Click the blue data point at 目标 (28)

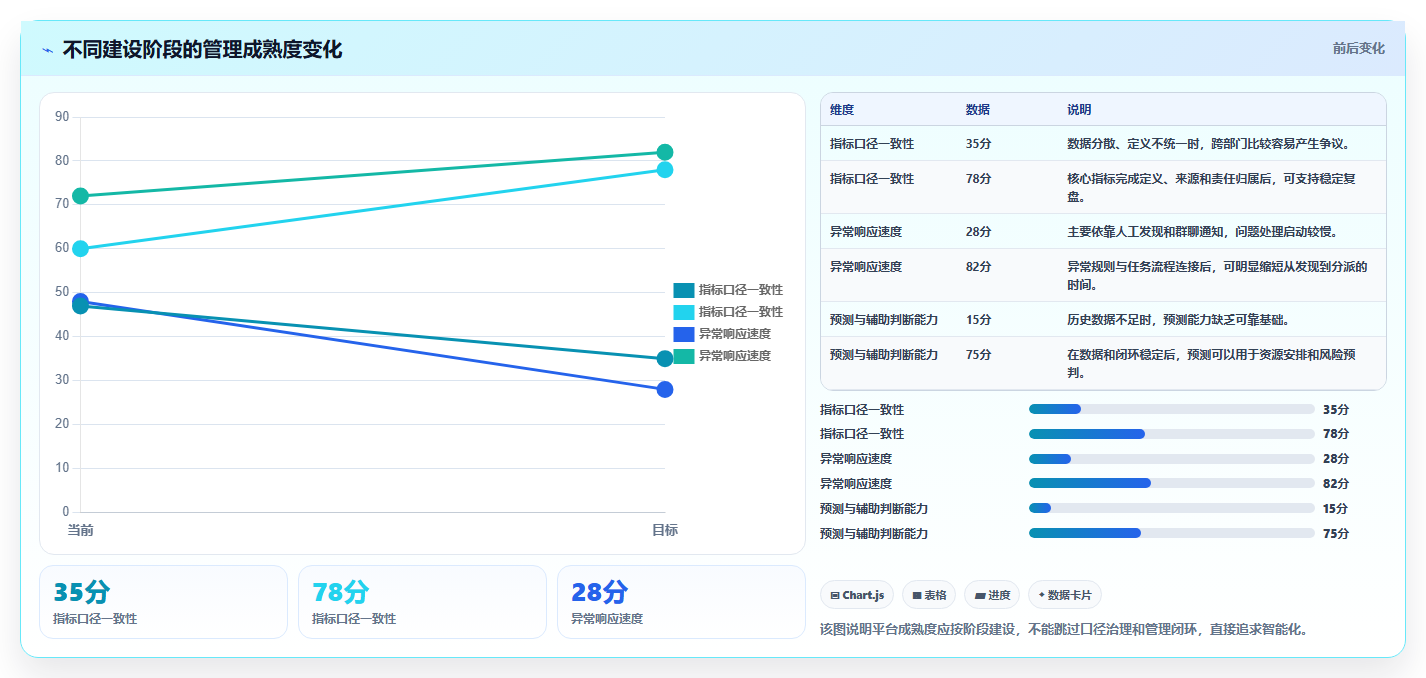665,389
